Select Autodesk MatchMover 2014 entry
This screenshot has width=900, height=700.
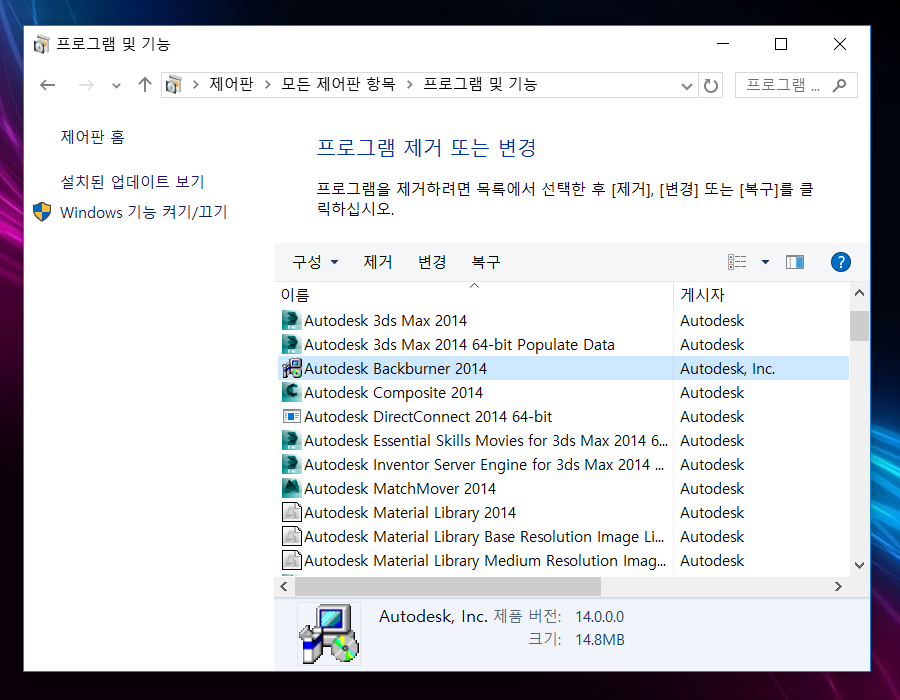click(399, 488)
